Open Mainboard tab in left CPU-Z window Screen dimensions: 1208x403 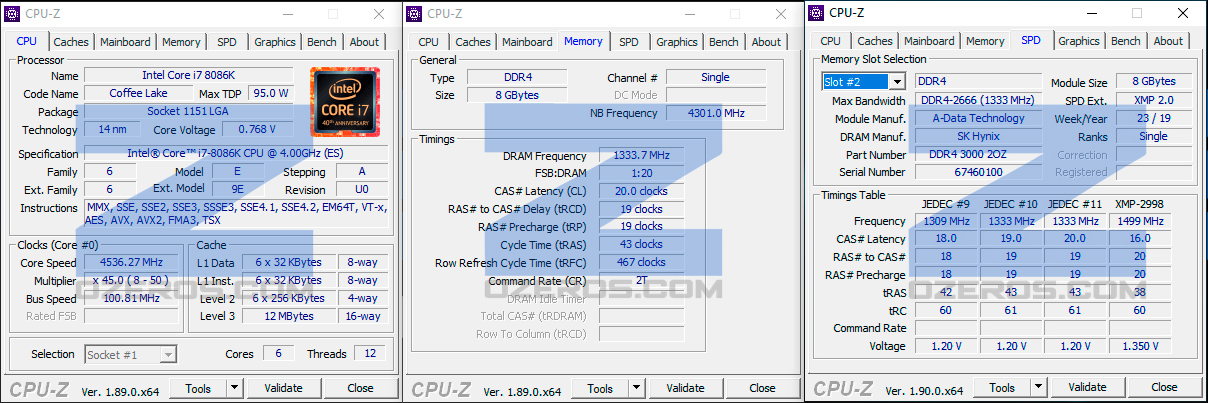tap(125, 42)
